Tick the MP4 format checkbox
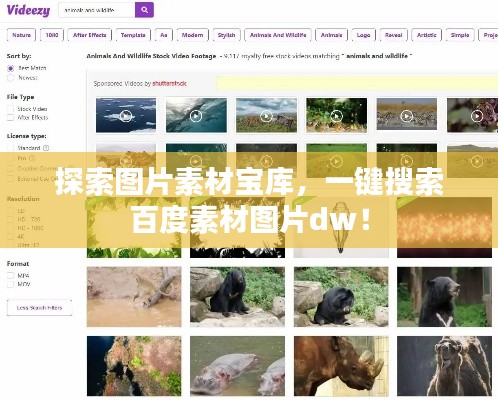 pyautogui.click(x=11, y=276)
